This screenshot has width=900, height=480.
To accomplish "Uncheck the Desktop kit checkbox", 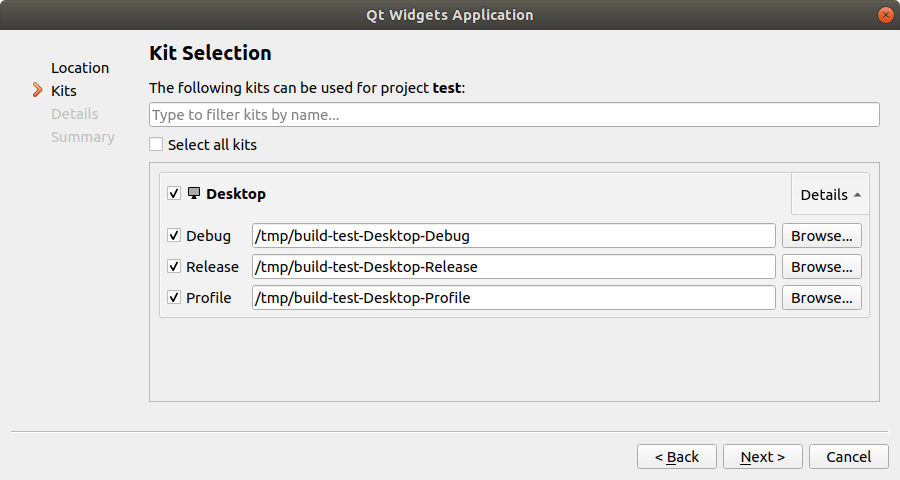I will tap(174, 193).
